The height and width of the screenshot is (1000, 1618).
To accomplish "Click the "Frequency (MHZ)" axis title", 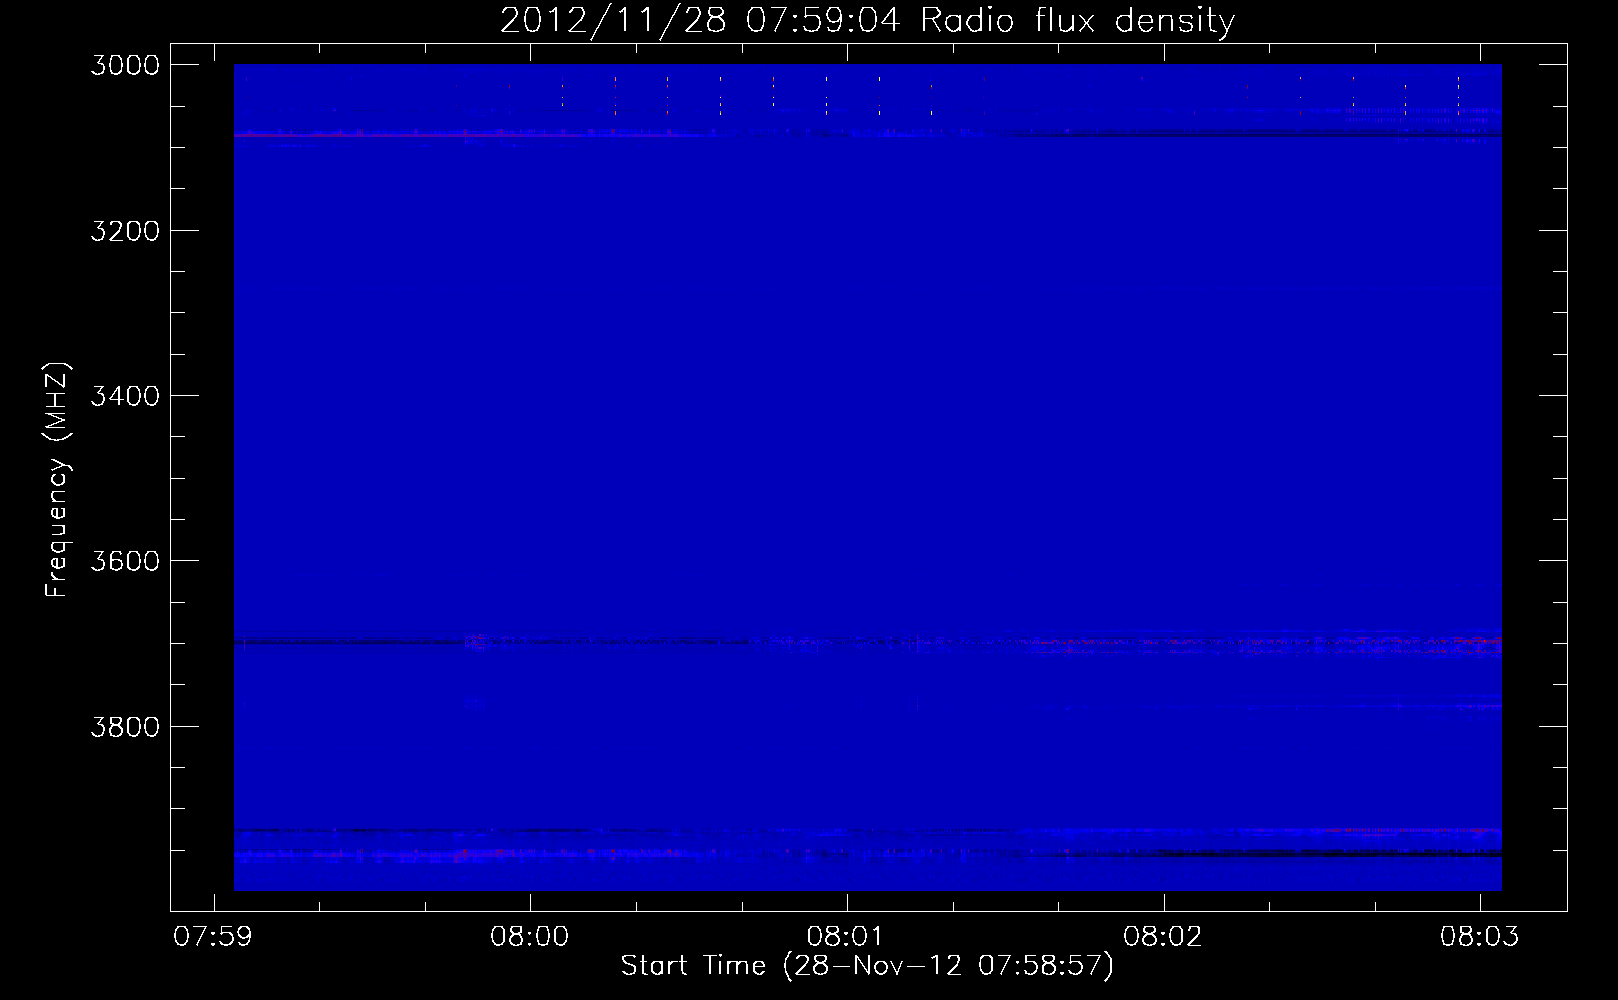I will coord(57,480).
